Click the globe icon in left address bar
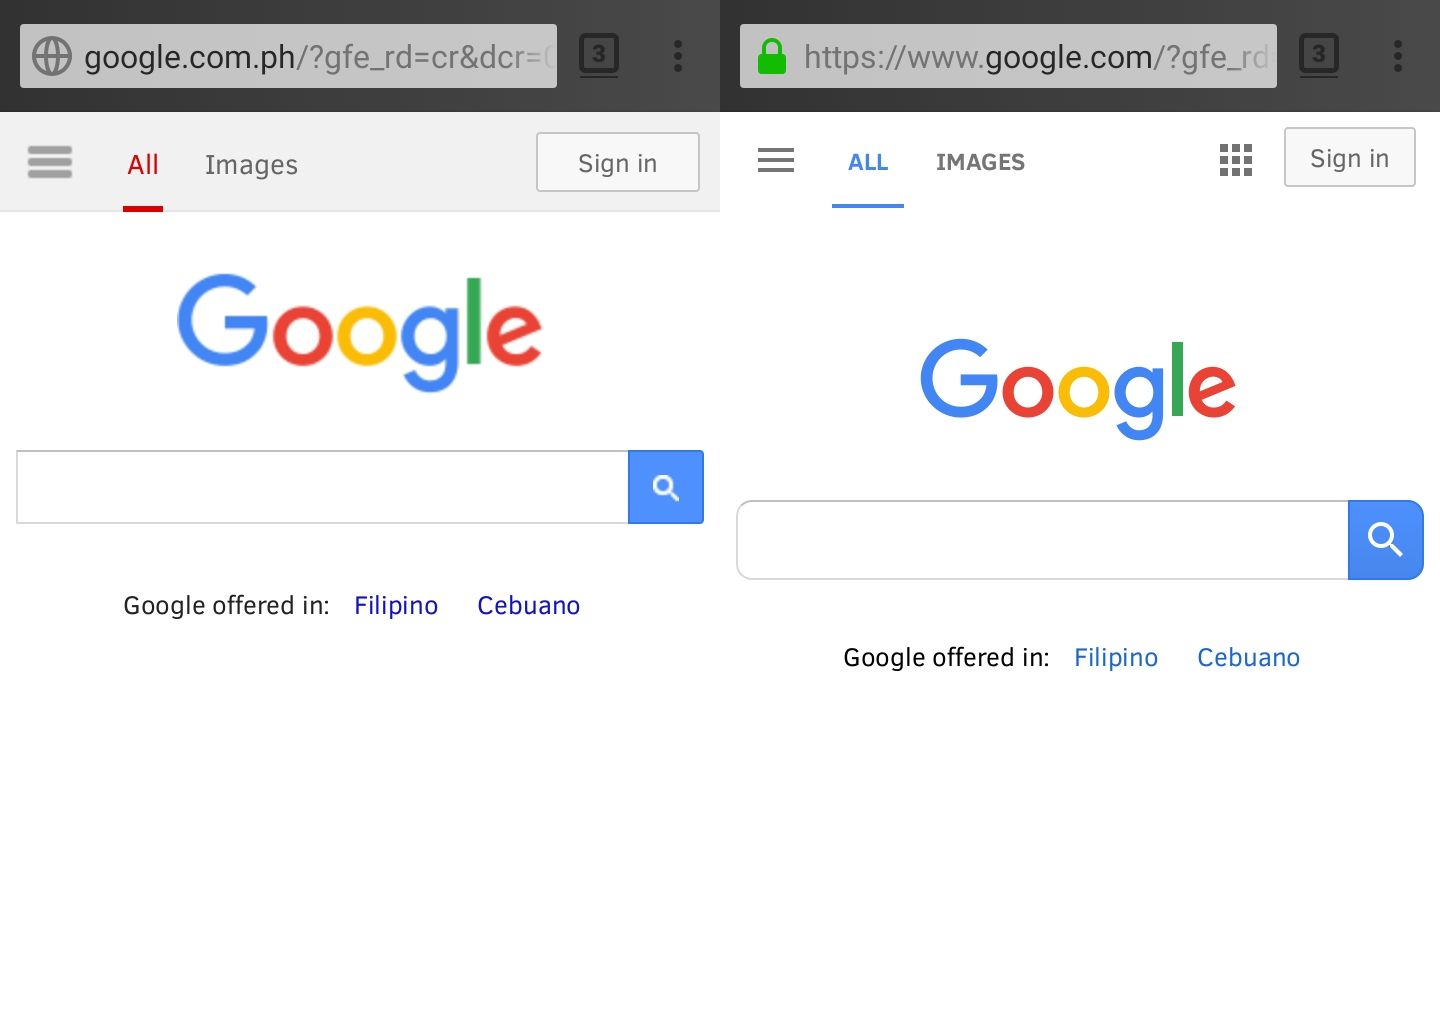The image size is (1440, 1014). click(x=52, y=56)
